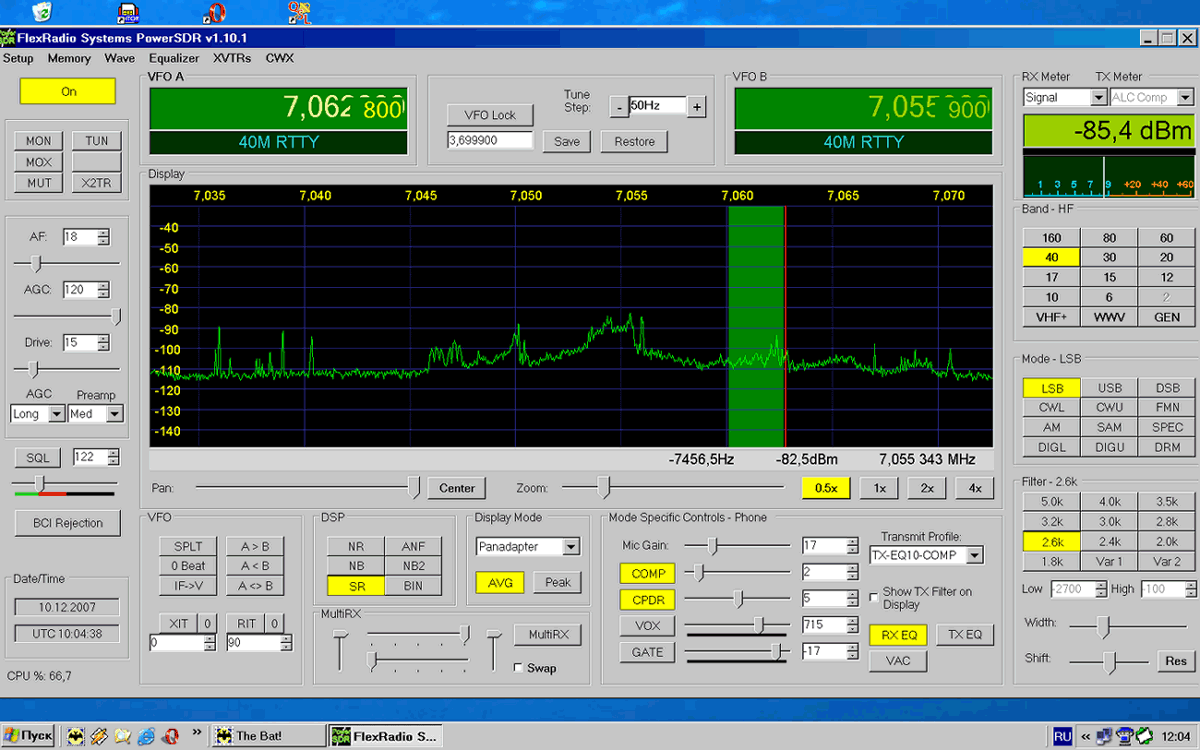Click the PowerSDR title bar icon
1200x750 pixels.
coord(8,38)
